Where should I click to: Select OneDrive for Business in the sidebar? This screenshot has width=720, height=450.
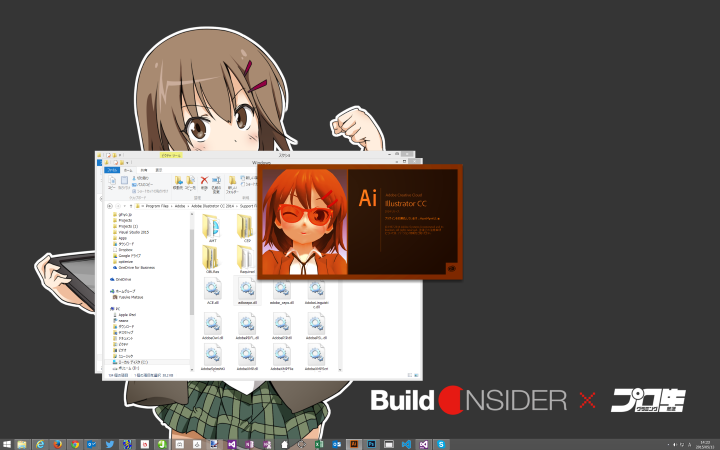(135, 267)
